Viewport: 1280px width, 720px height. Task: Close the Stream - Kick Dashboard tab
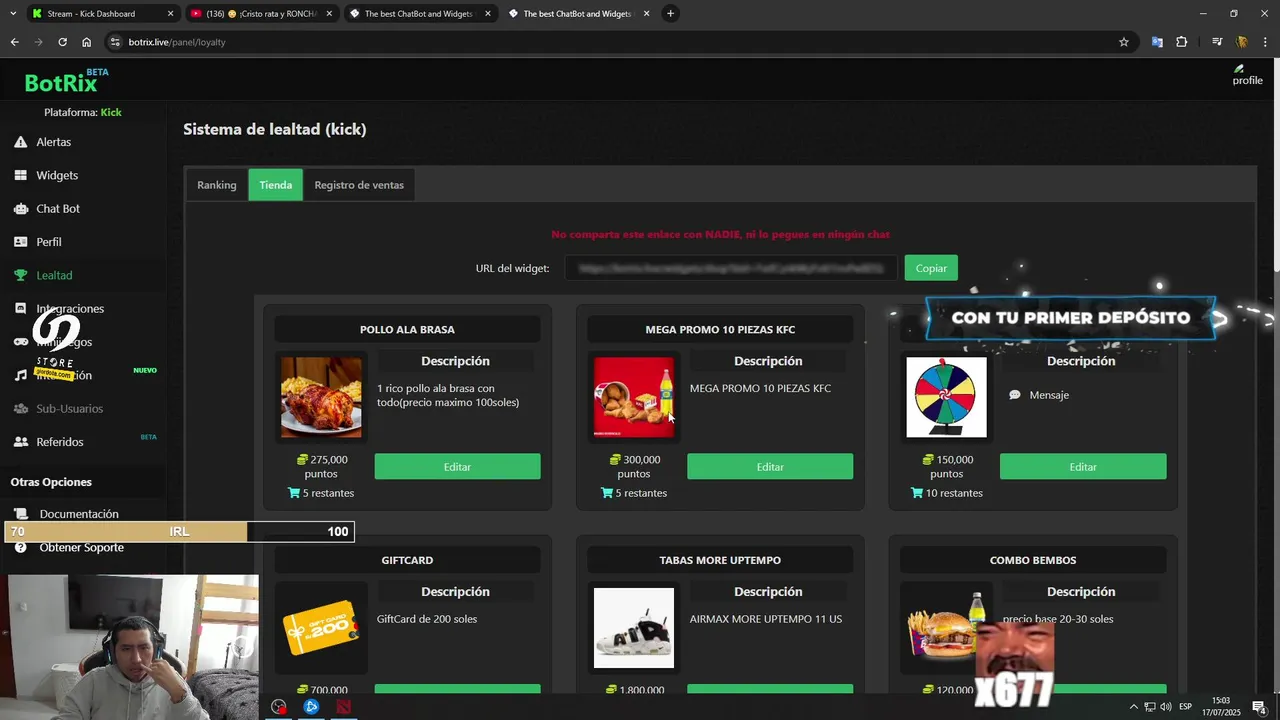coord(170,13)
